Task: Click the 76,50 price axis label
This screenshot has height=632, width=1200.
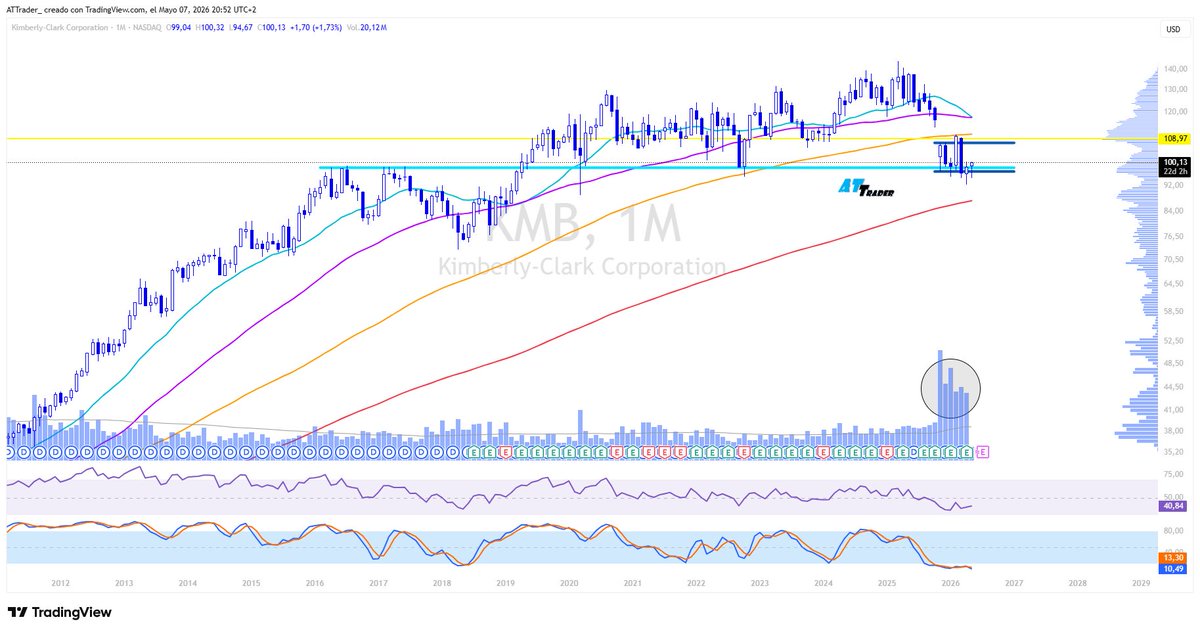Action: (1172, 236)
